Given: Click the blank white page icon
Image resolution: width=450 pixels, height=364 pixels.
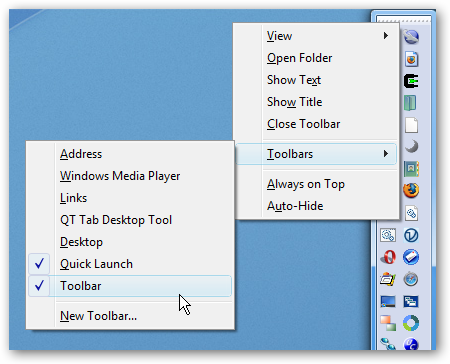Looking at the screenshot, I should click(x=411, y=125).
